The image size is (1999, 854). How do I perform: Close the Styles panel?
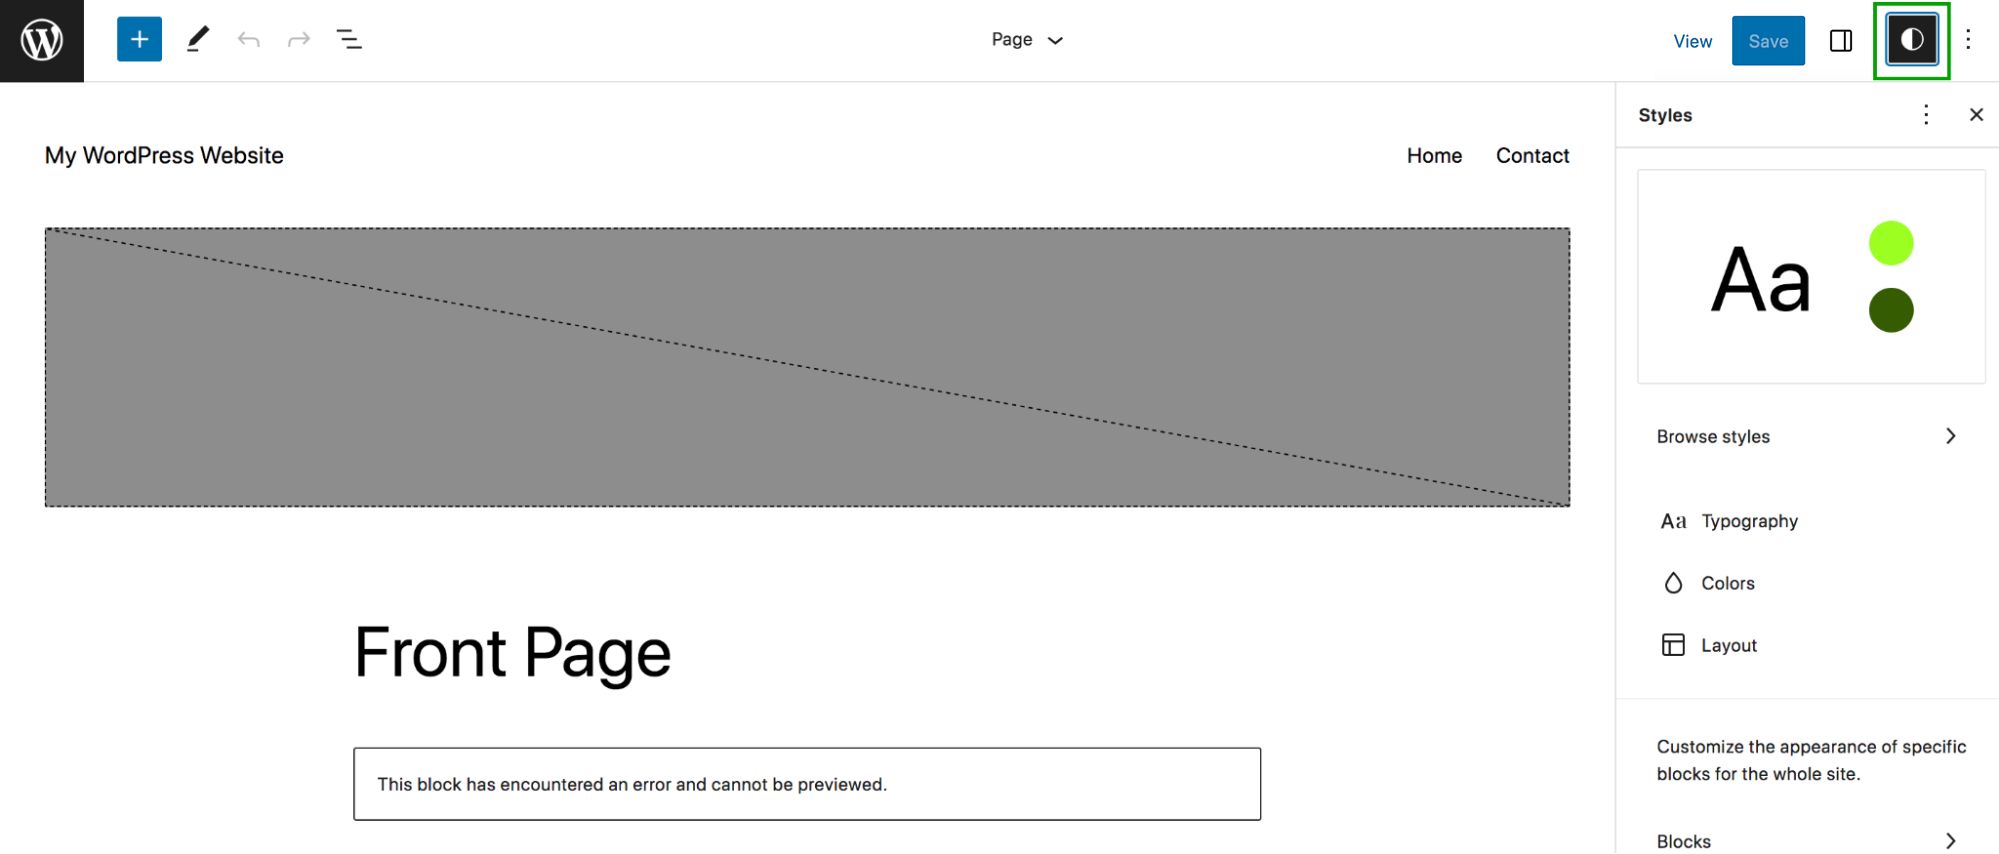pyautogui.click(x=1976, y=115)
